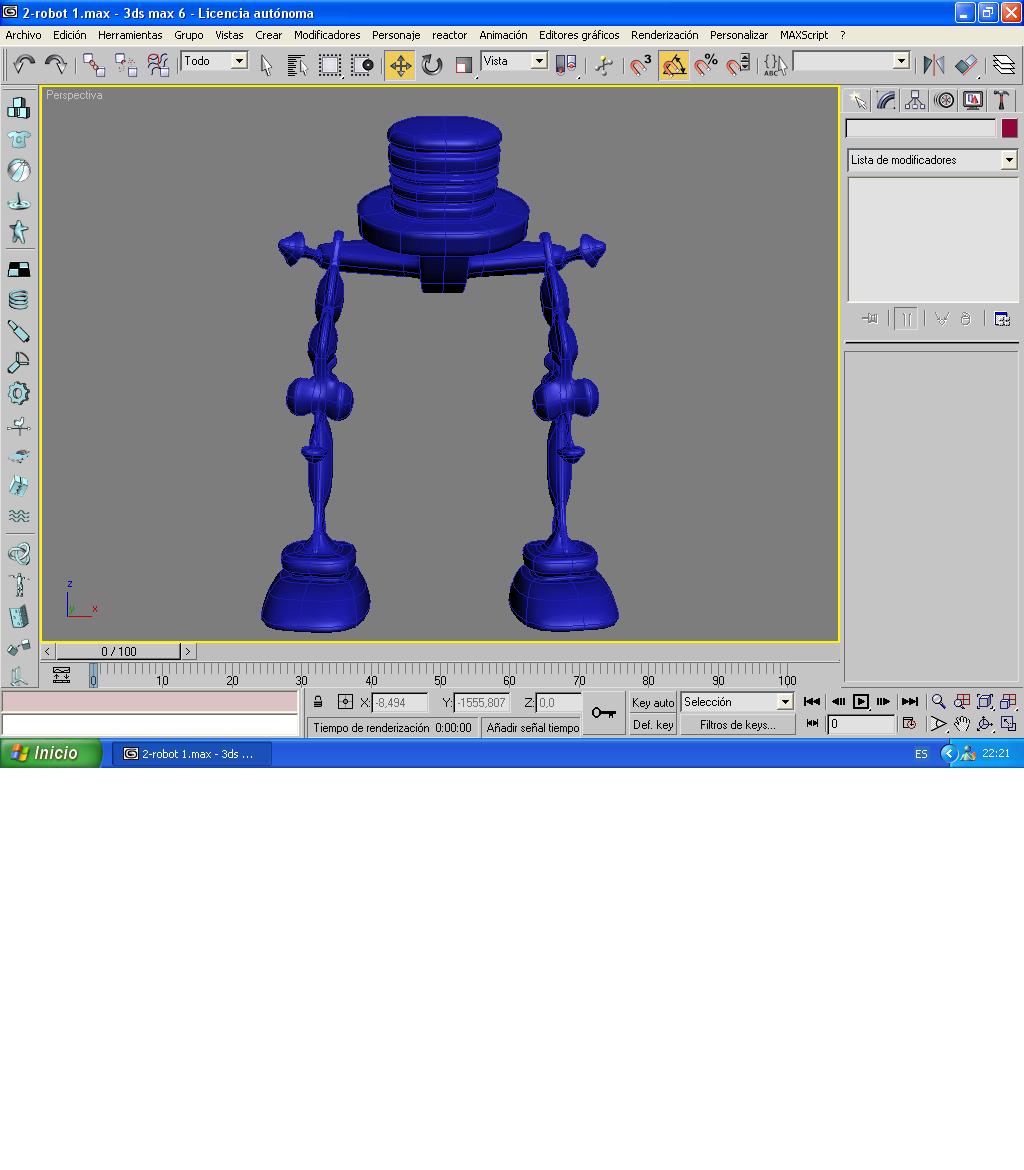Switch to the Display command panel tab
Screen dimensions: 1024x1170
973,100
